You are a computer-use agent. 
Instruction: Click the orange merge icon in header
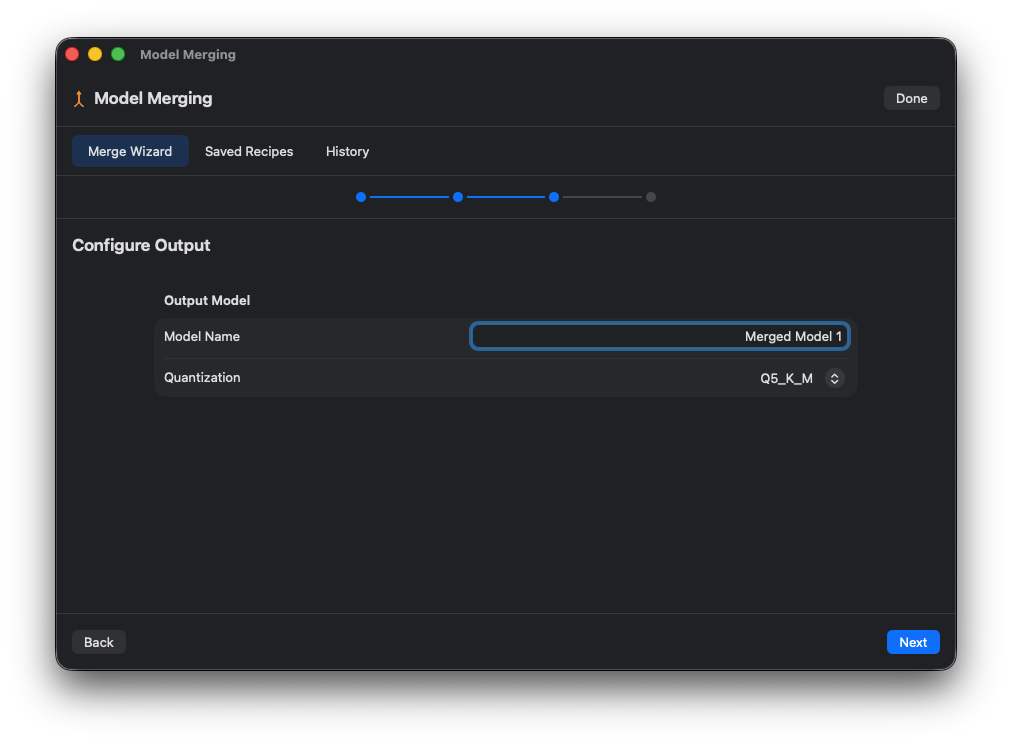tap(79, 99)
